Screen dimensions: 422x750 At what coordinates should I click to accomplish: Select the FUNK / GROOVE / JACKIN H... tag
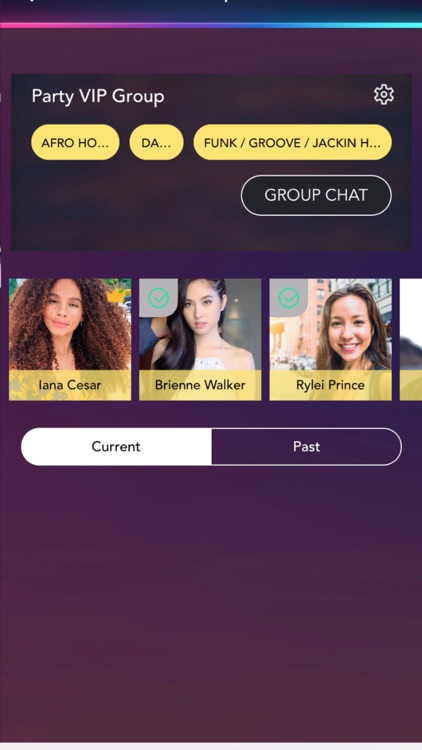point(292,143)
